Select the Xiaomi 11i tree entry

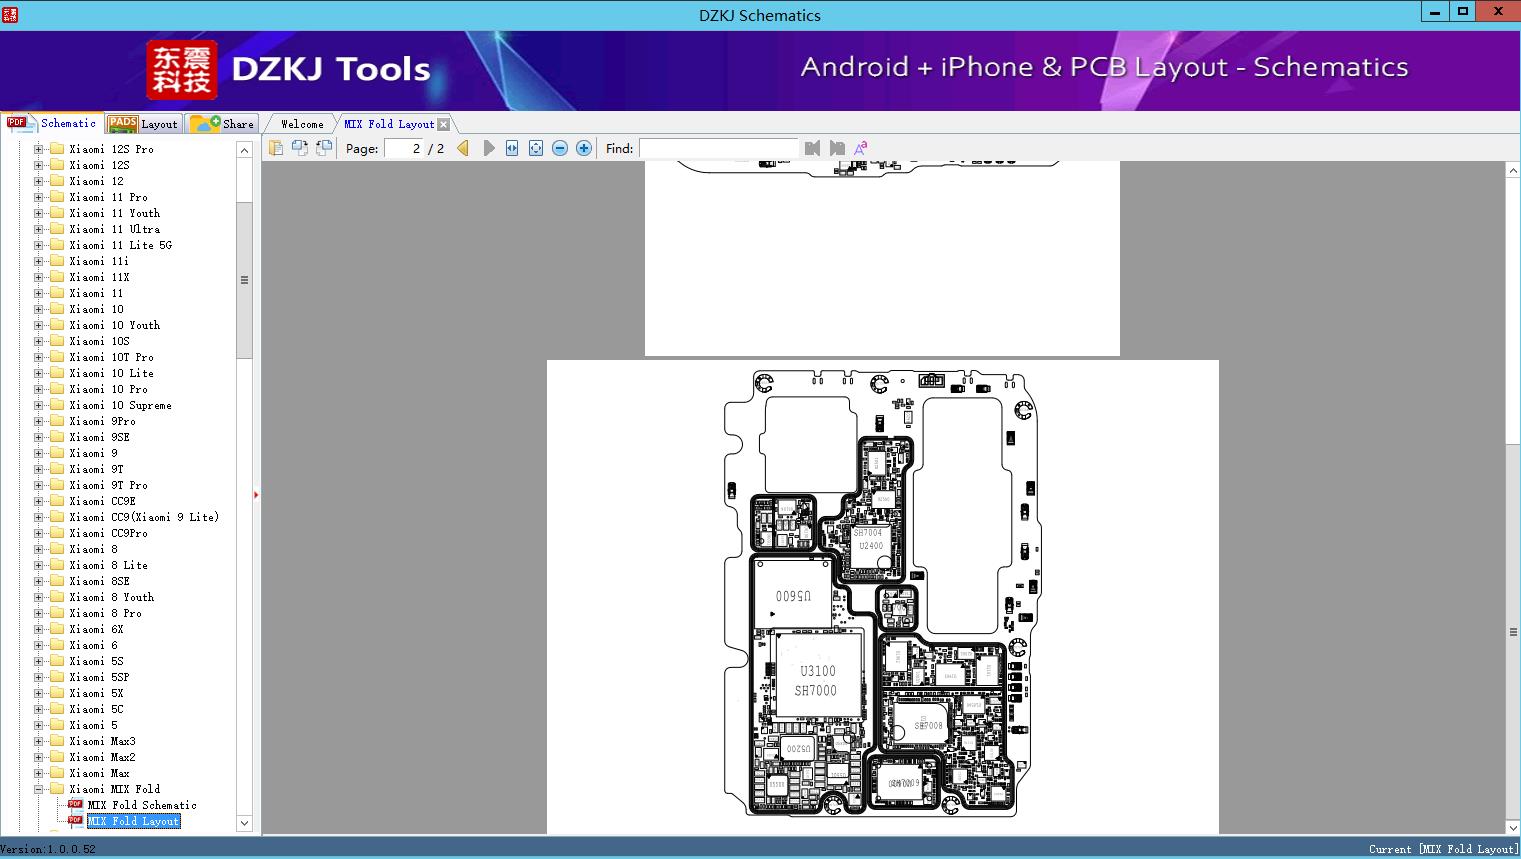[x=99, y=261]
